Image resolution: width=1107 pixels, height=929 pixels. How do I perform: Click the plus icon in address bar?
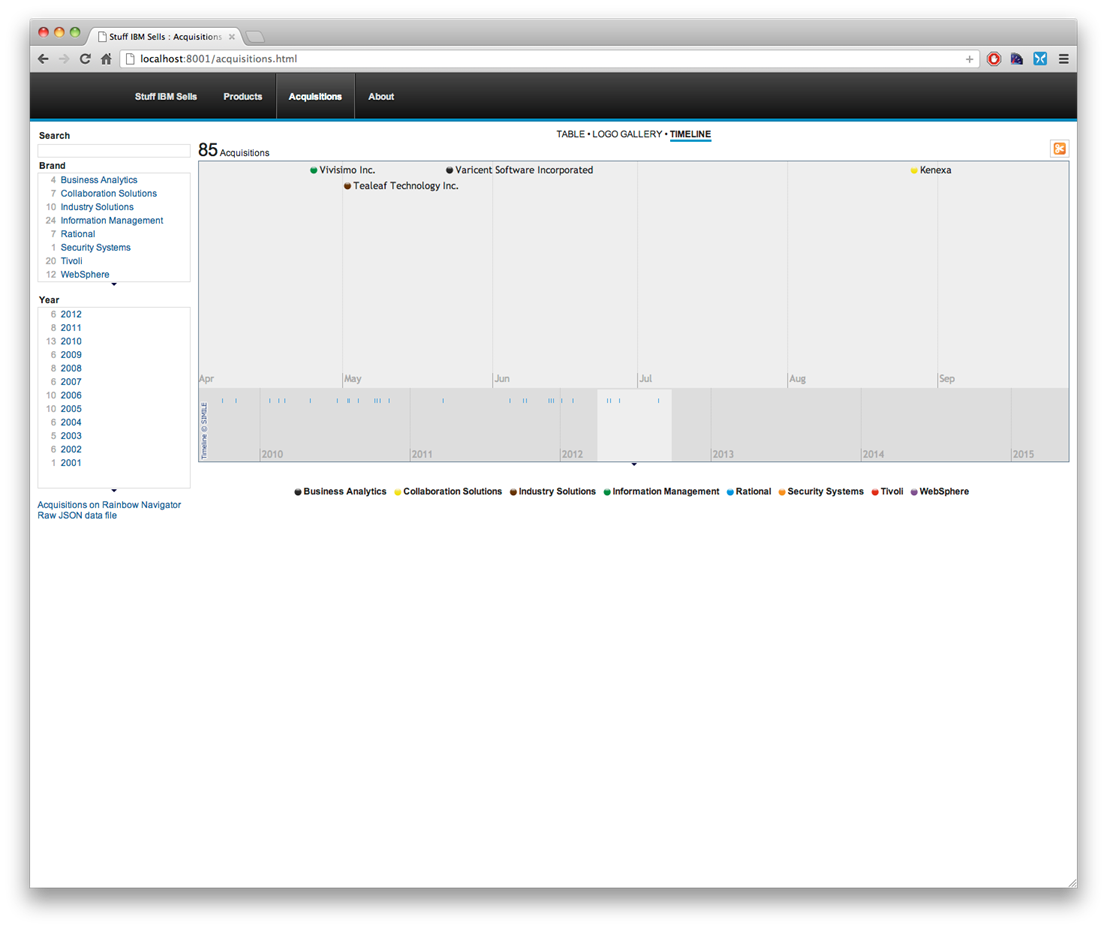[969, 59]
